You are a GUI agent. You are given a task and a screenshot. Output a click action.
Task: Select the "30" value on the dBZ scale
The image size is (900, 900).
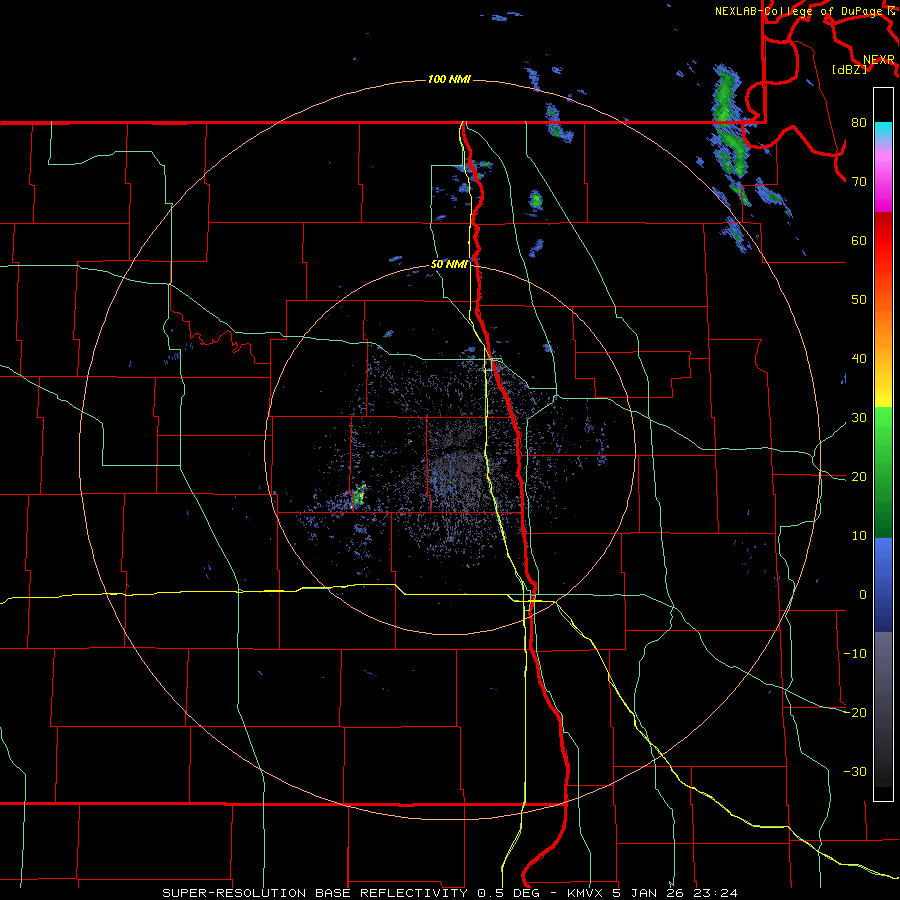pos(859,418)
